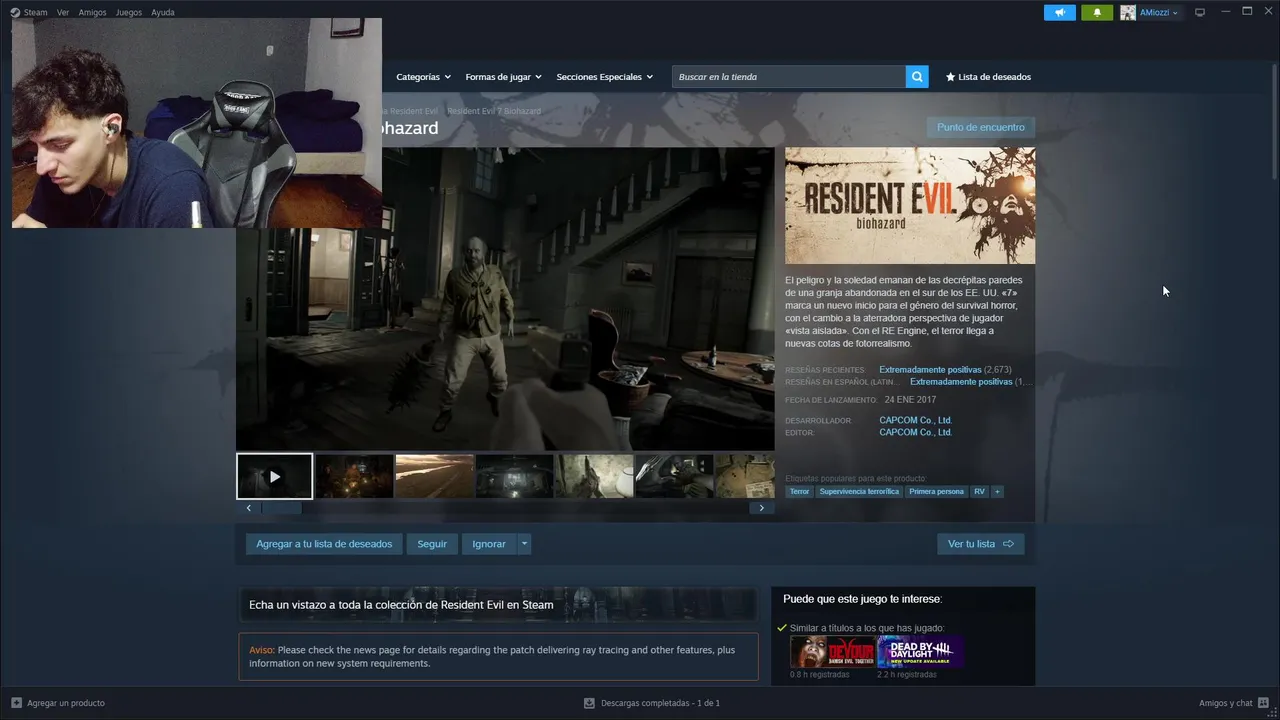Click the Dead by Daylight game thumbnail
This screenshot has width=1280, height=720.
[920, 652]
